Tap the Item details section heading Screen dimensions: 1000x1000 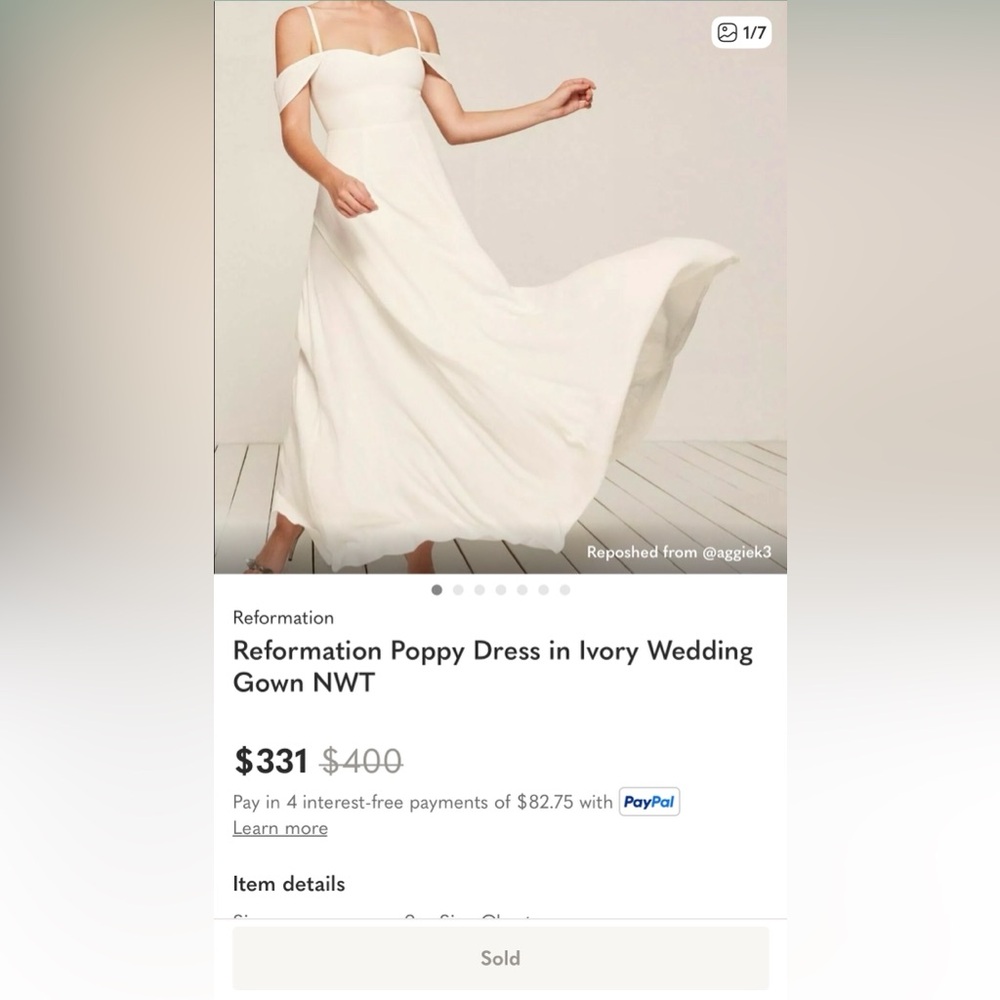[x=289, y=884]
